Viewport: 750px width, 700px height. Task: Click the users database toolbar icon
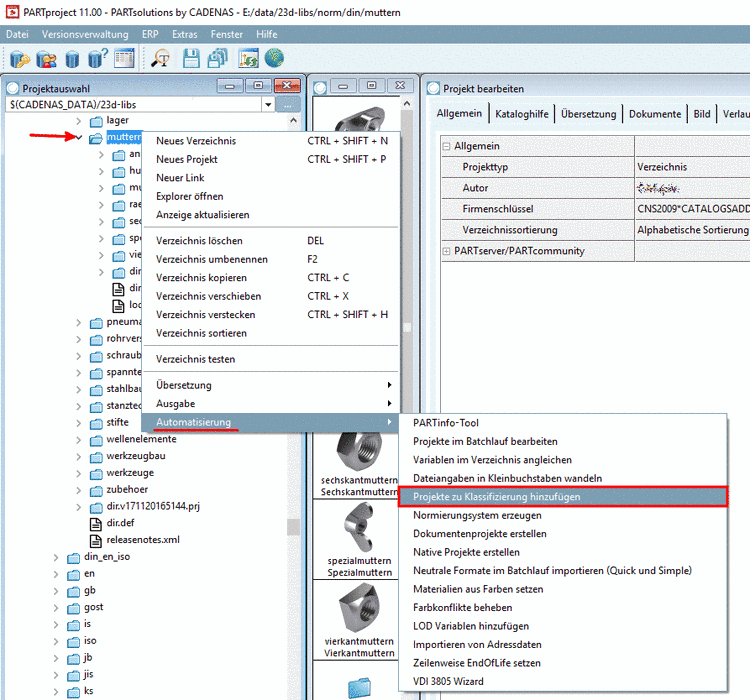(46, 59)
